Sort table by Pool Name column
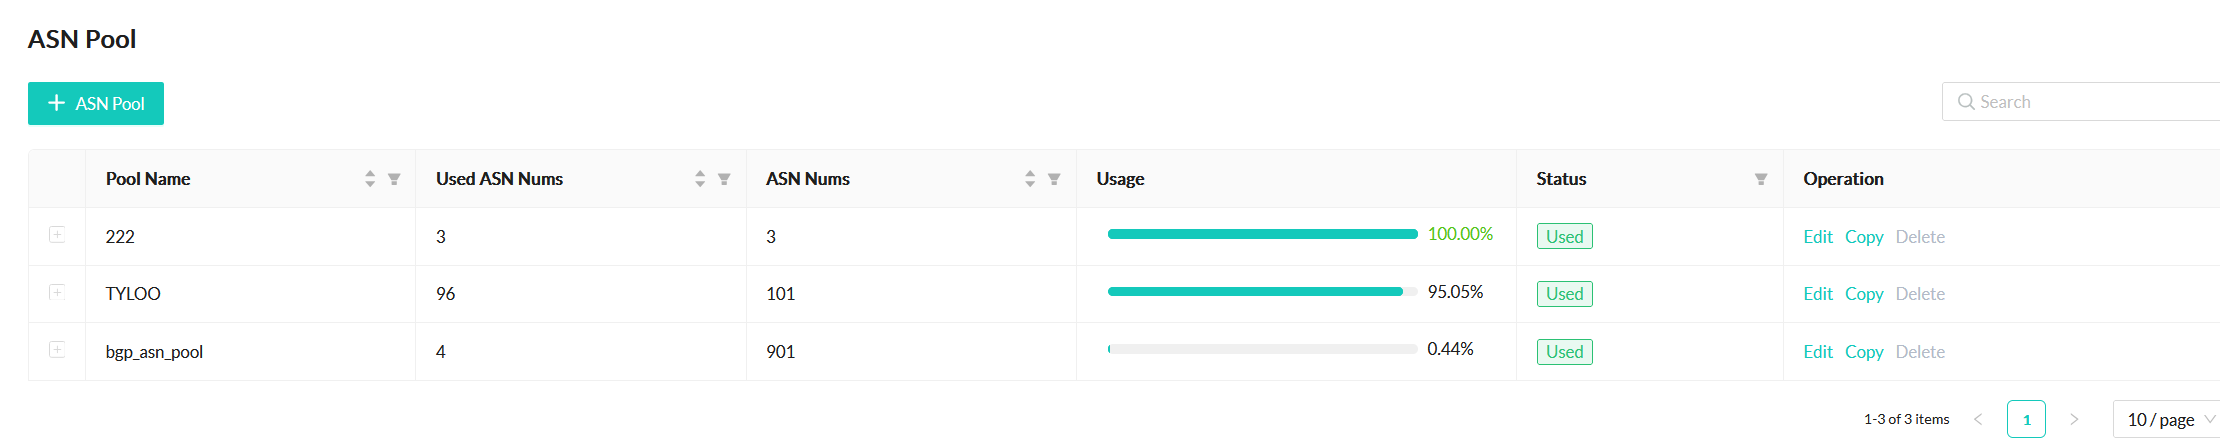Viewport: 2220px width, 446px height. [370, 179]
